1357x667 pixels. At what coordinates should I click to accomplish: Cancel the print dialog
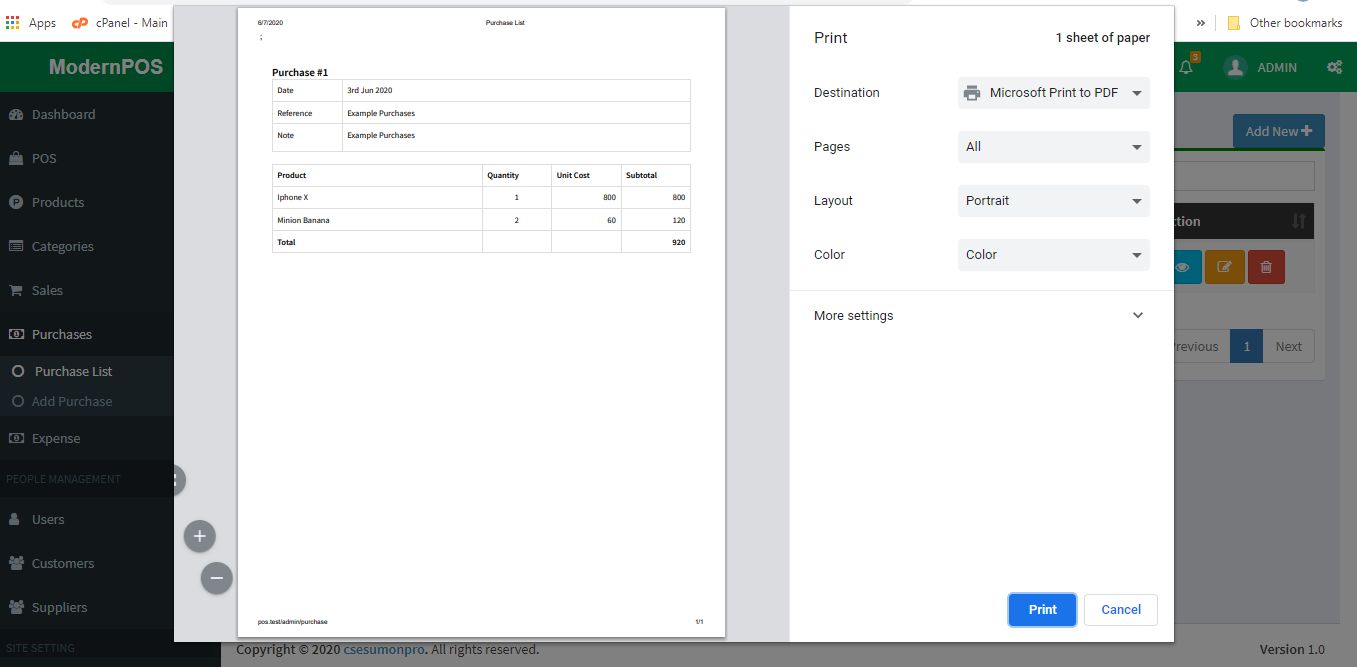1121,610
